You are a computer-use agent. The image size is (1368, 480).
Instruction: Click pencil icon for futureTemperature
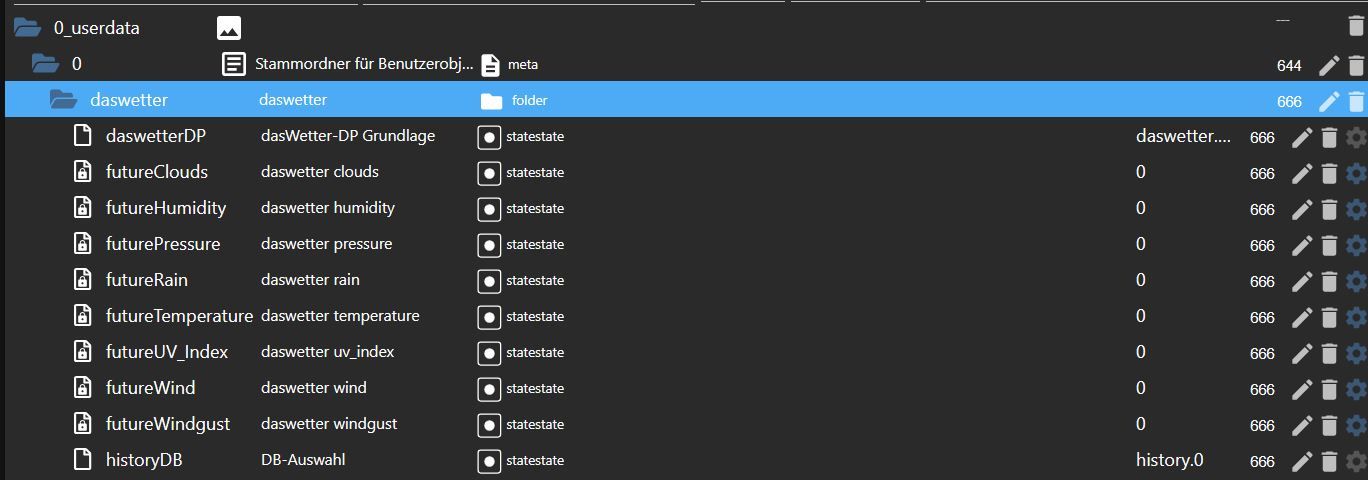1302,317
